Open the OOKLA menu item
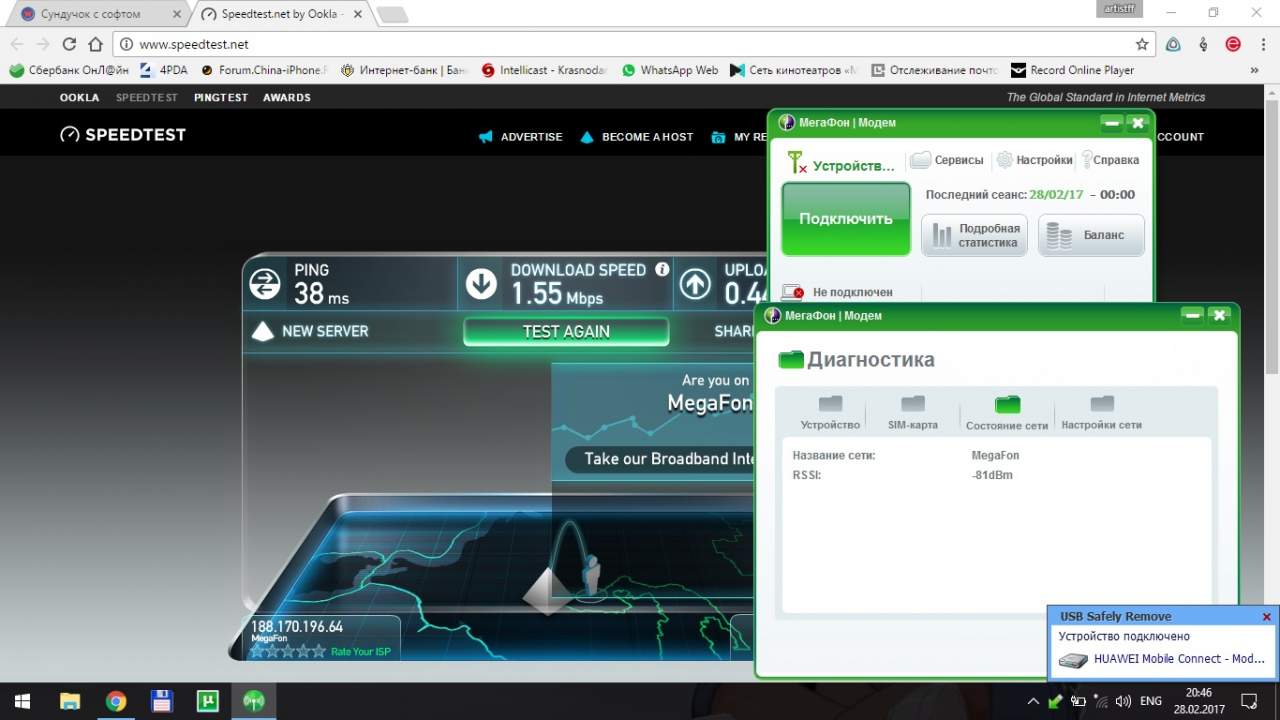 [79, 97]
